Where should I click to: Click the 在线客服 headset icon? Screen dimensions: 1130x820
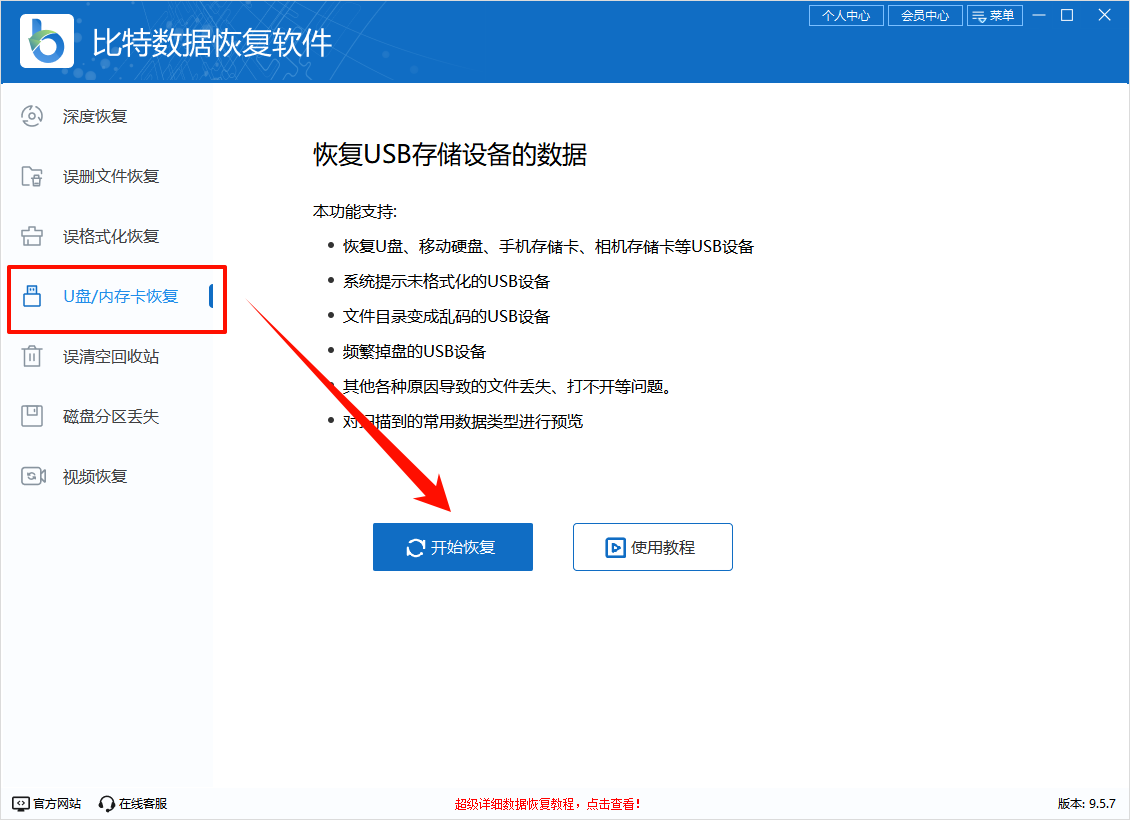coord(106,803)
